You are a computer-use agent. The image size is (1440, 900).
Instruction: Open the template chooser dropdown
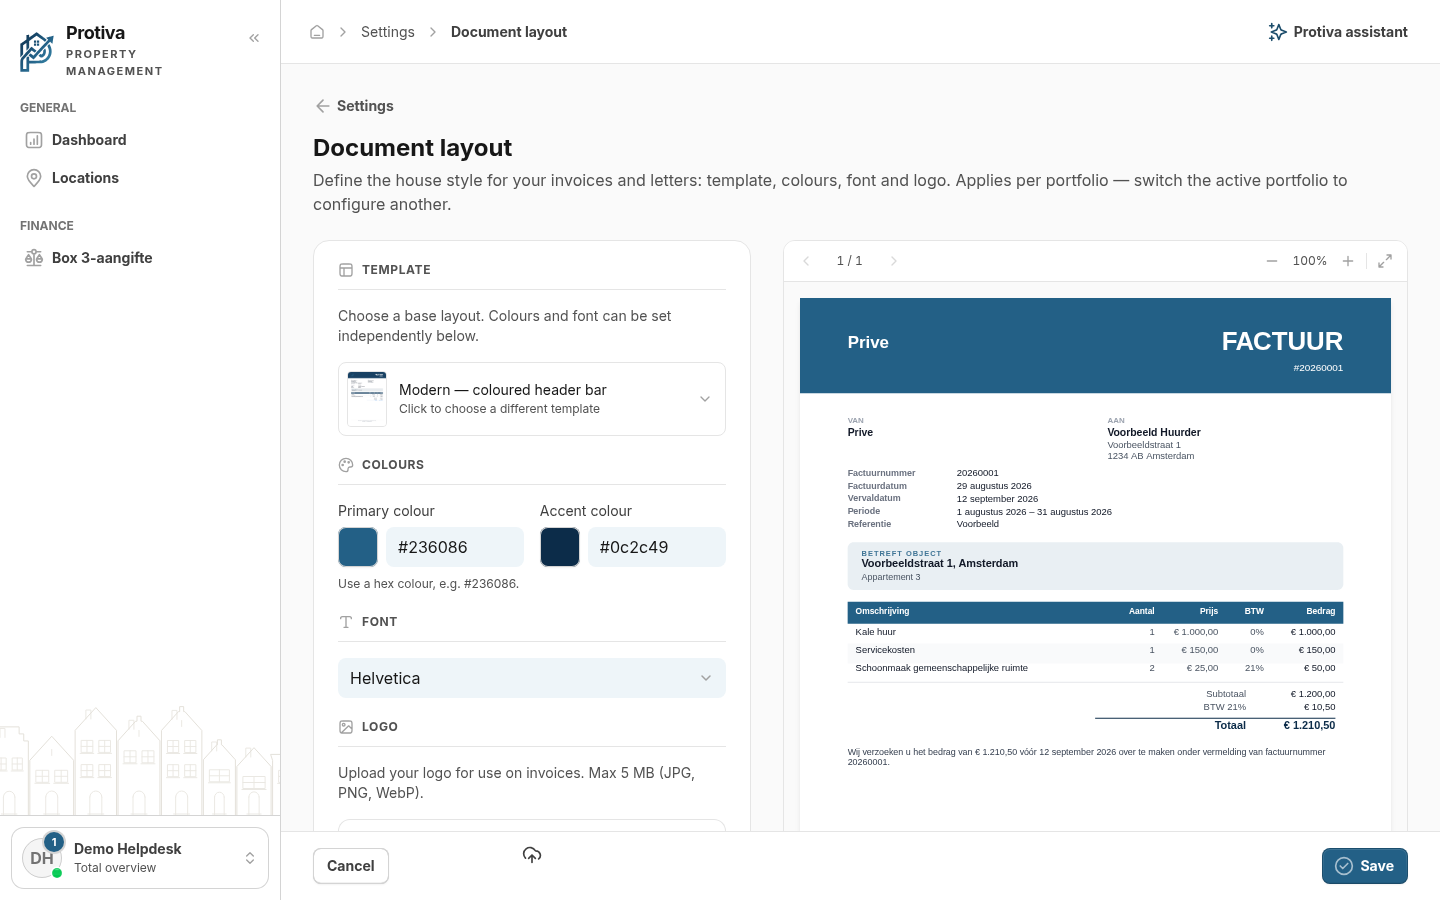click(x=532, y=399)
